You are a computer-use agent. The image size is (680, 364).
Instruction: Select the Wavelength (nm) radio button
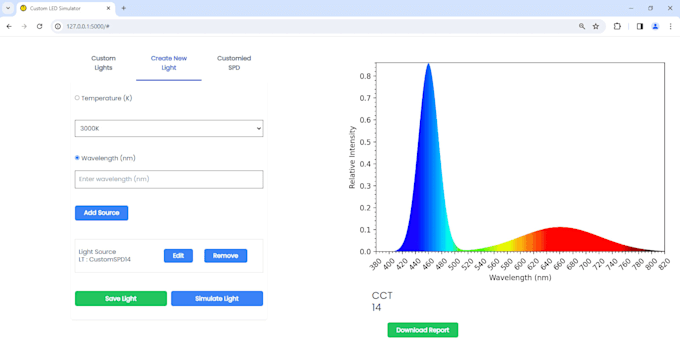tap(77, 158)
